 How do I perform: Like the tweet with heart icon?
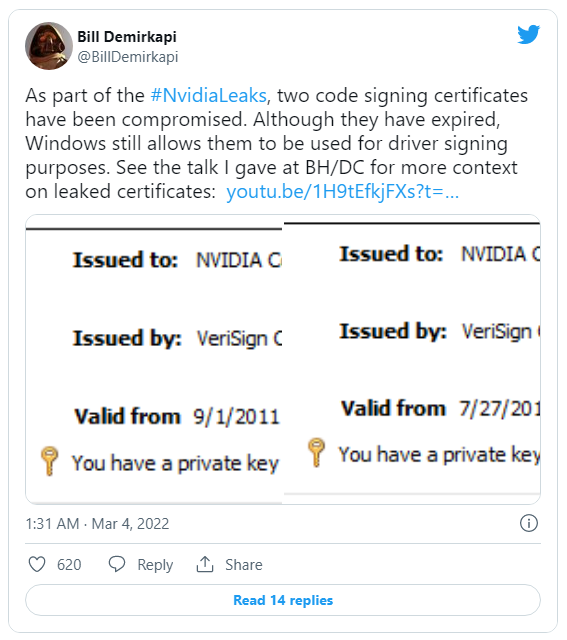(37, 564)
